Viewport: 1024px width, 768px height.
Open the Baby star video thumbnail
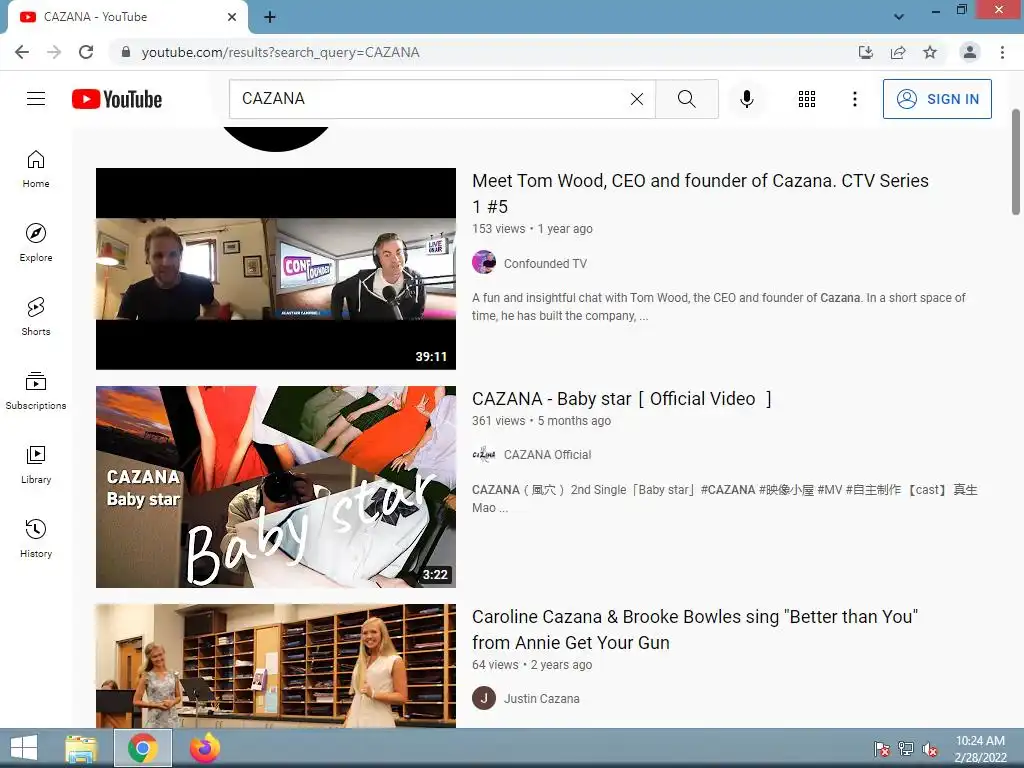point(276,487)
